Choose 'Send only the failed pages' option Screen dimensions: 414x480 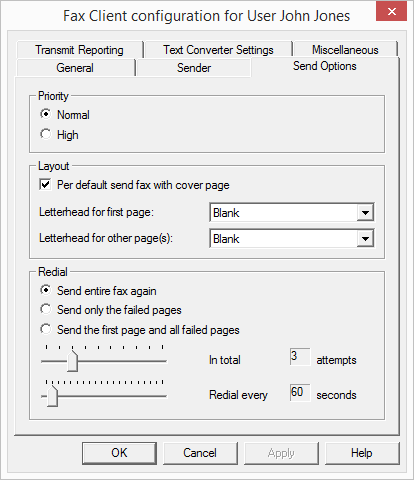tap(46, 310)
